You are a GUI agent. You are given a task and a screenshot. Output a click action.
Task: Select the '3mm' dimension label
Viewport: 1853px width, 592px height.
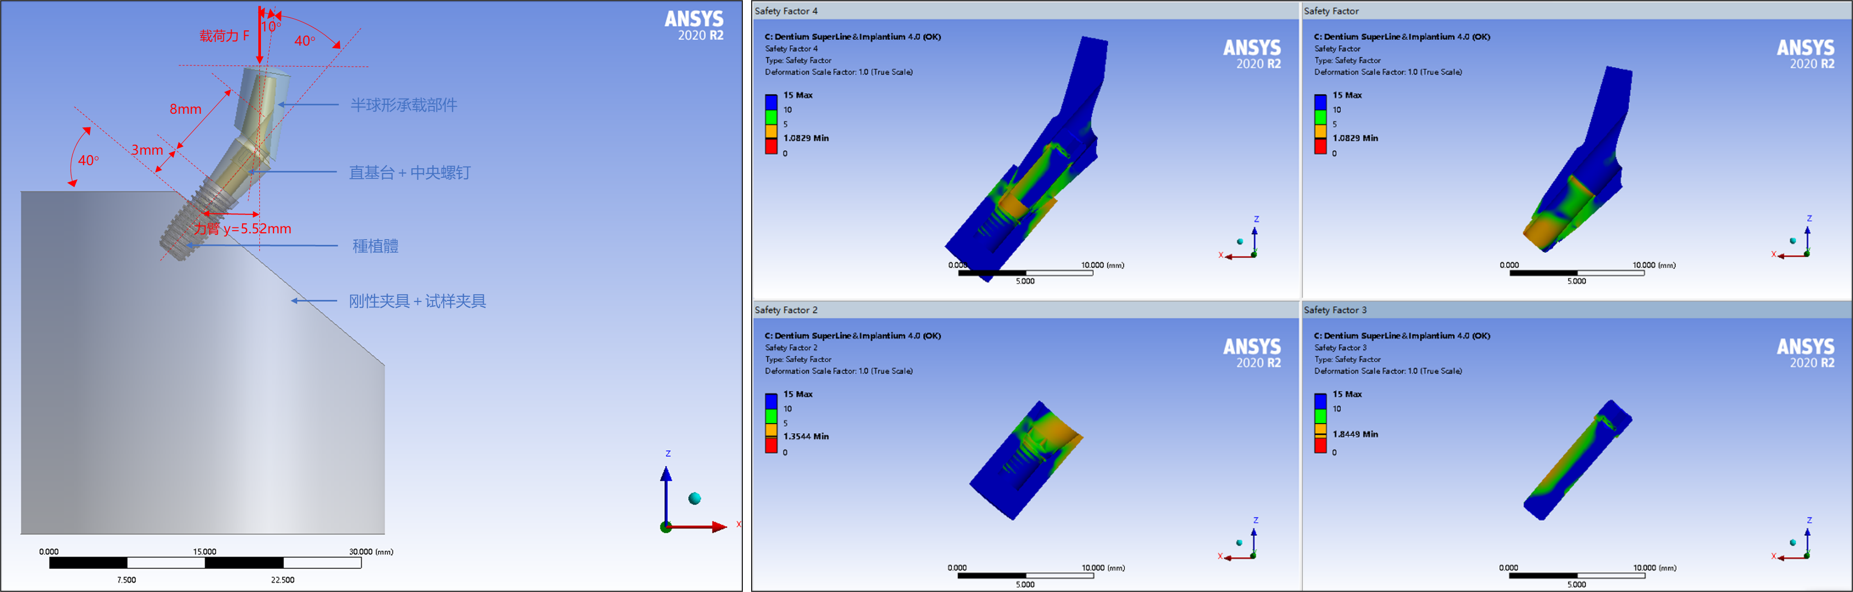point(147,150)
